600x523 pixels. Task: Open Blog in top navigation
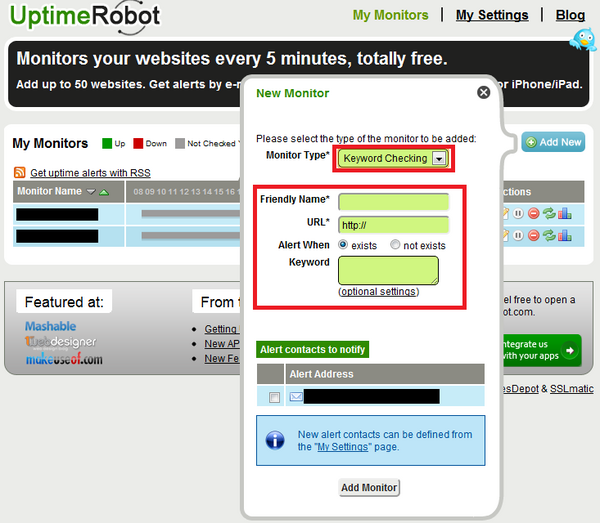pyautogui.click(x=570, y=15)
